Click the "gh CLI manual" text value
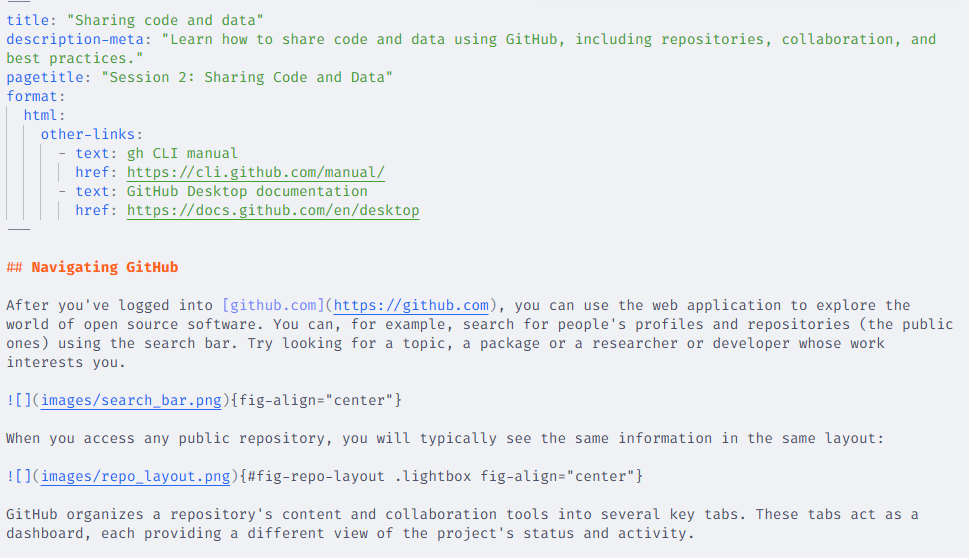 [182, 153]
